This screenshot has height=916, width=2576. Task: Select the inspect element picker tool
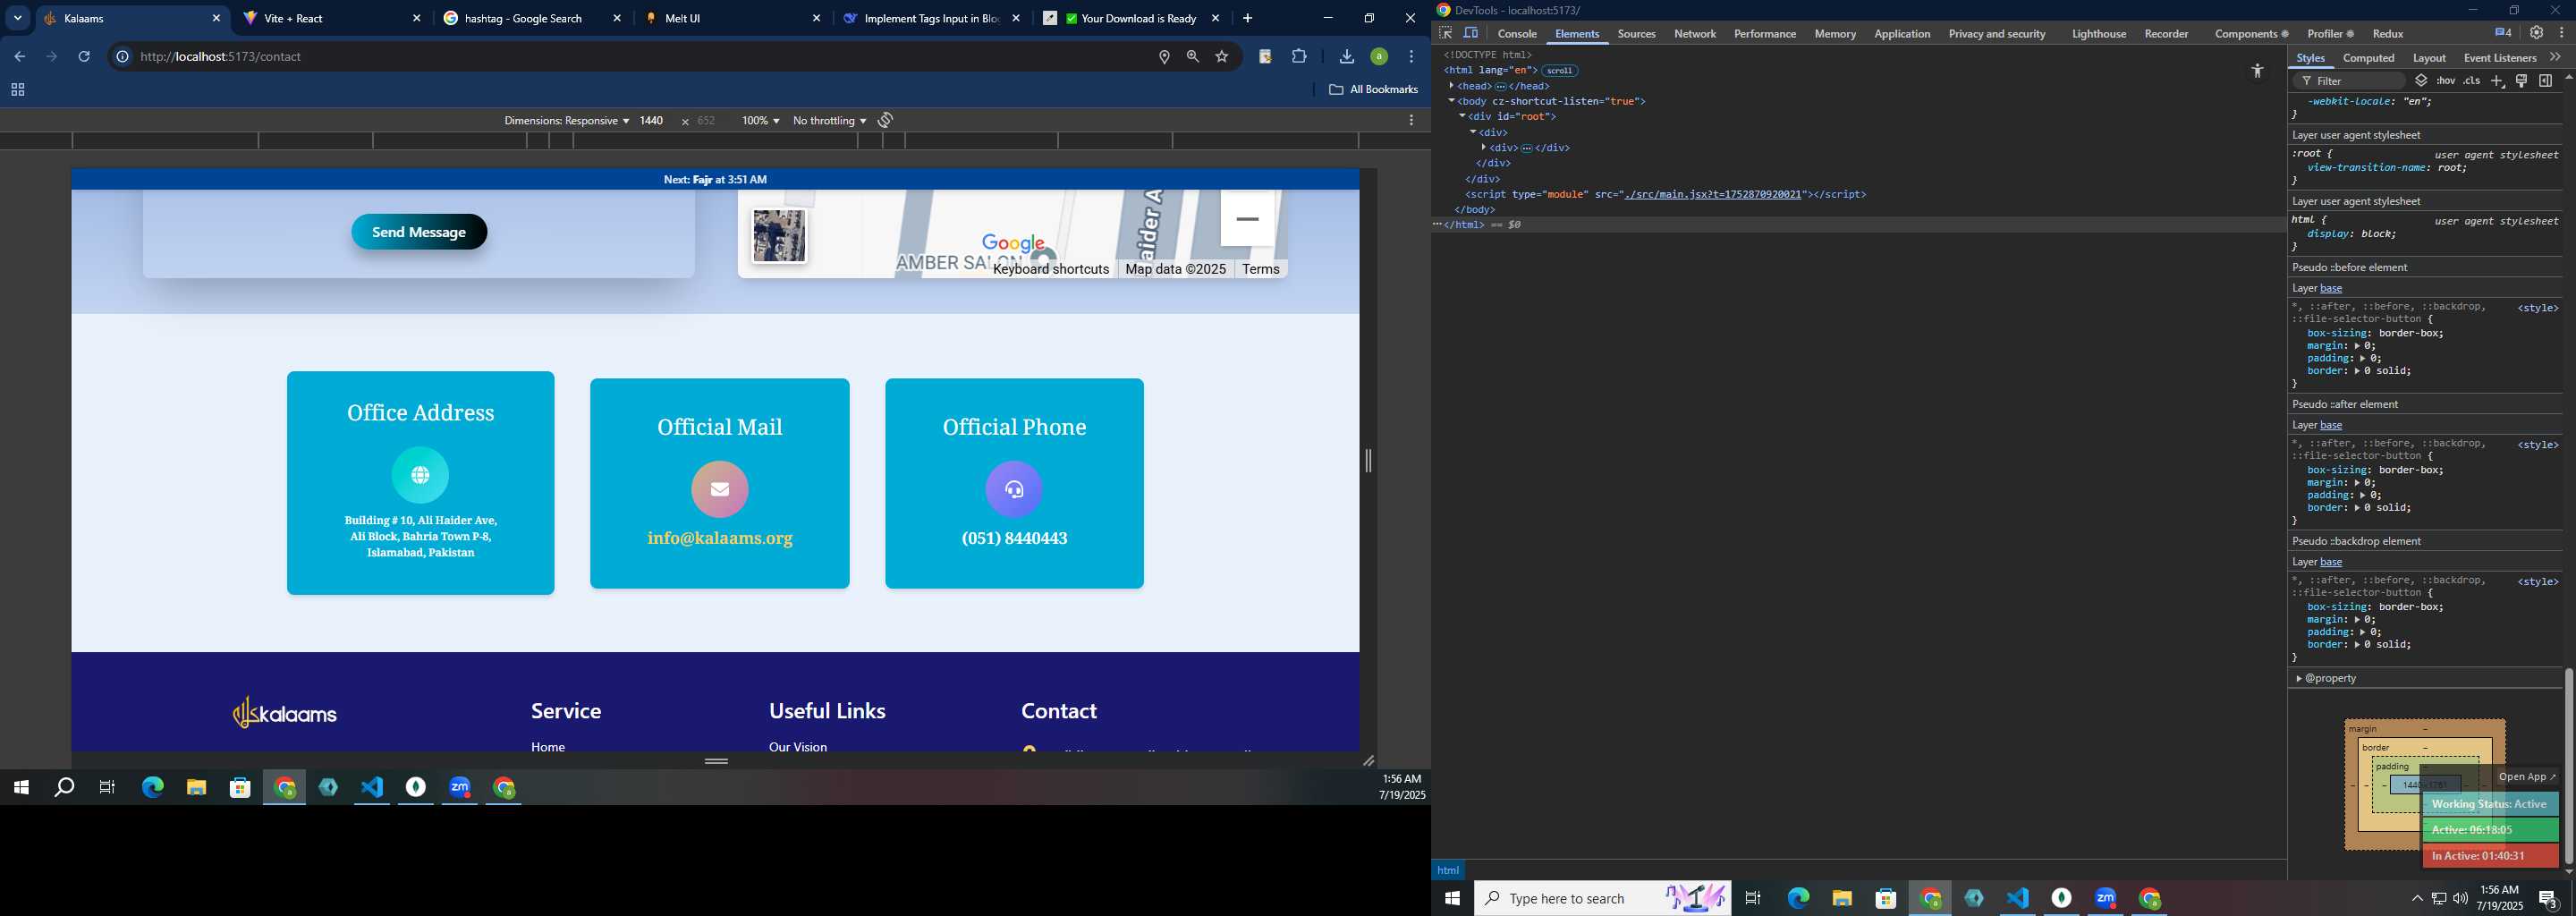coord(1446,33)
